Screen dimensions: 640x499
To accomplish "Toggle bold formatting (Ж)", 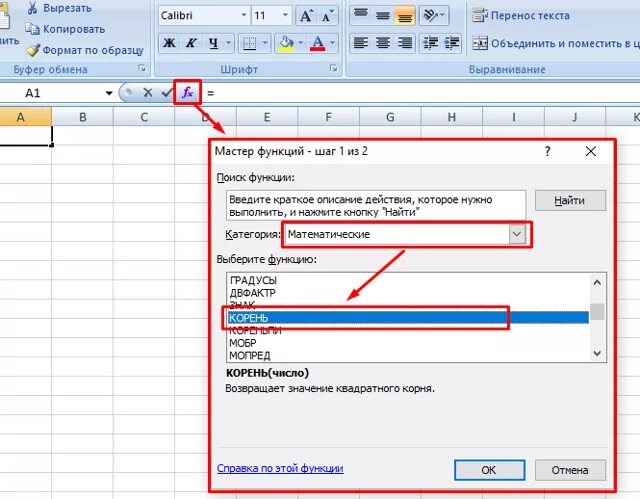I will tap(169, 43).
